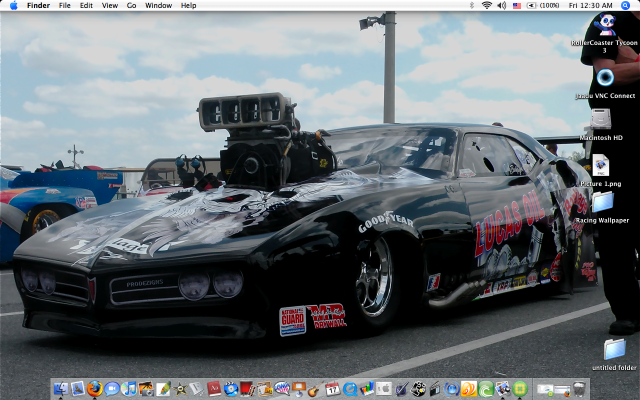Open the bar chart app in Dock

point(367,389)
